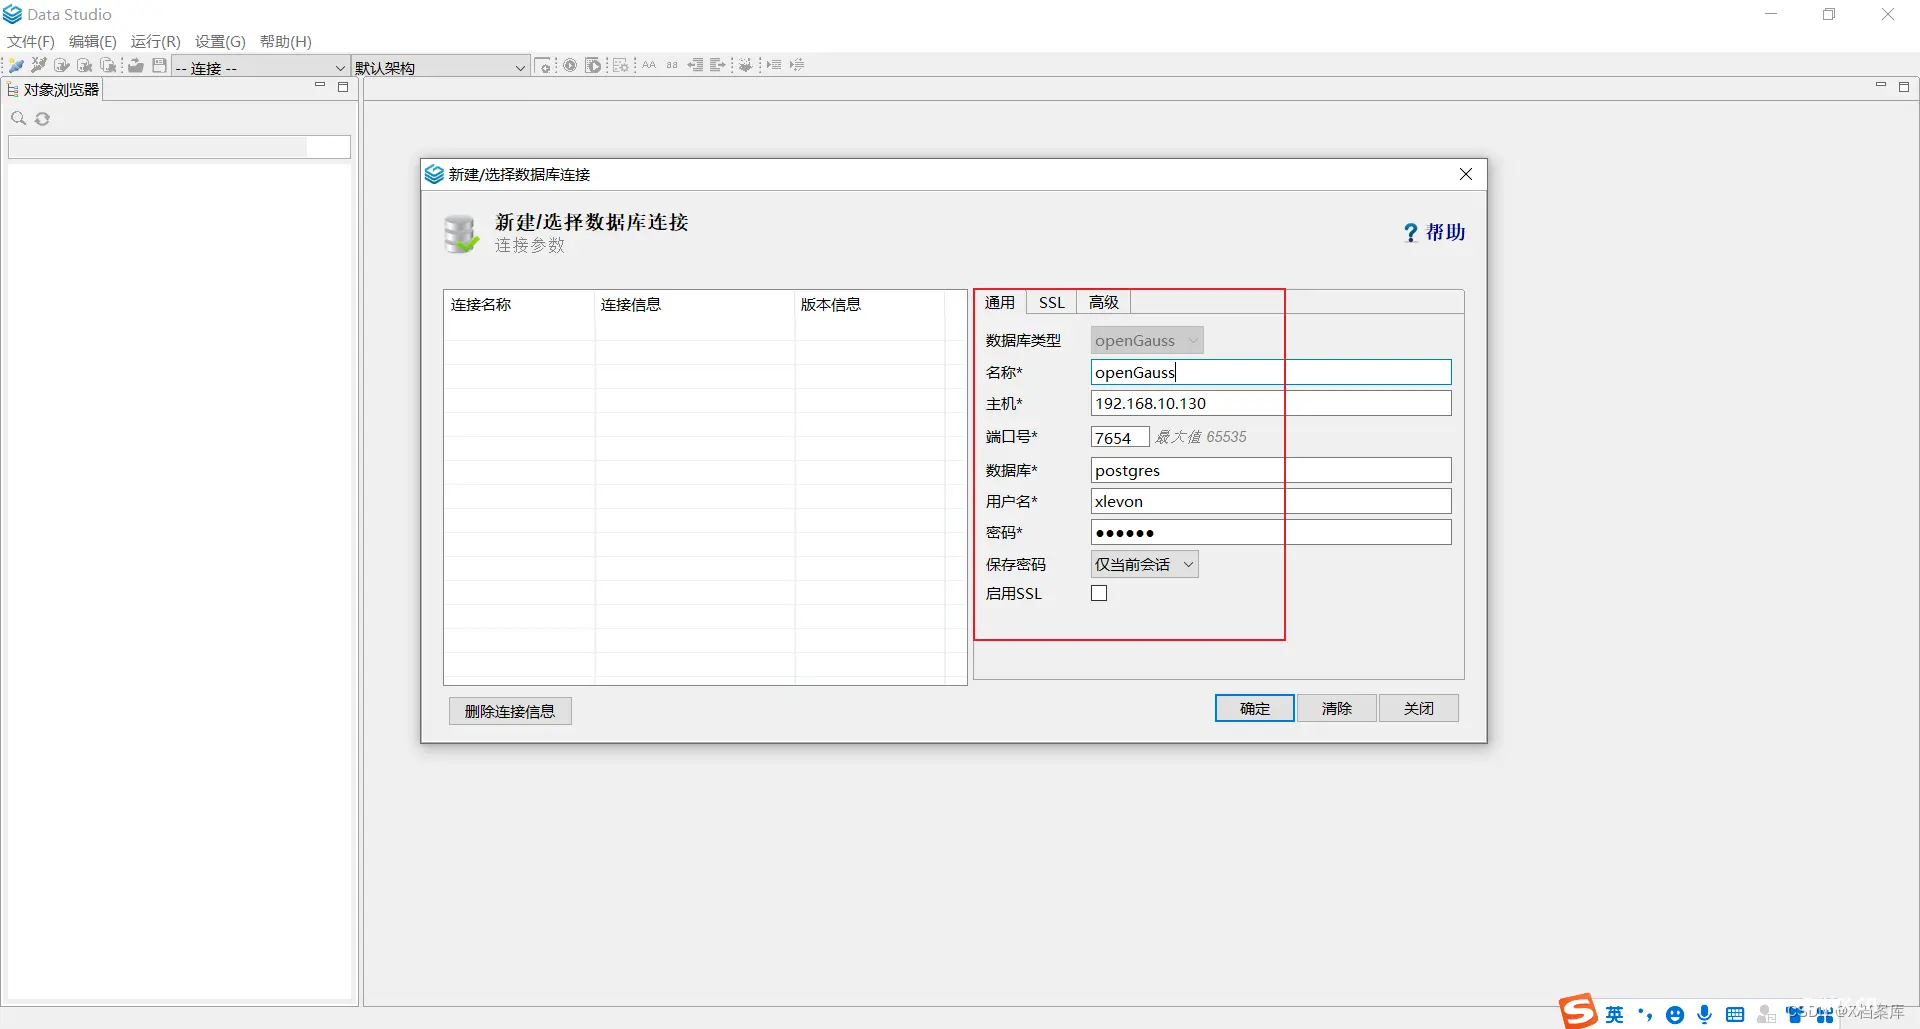Click the 端口号 input field

click(x=1120, y=437)
